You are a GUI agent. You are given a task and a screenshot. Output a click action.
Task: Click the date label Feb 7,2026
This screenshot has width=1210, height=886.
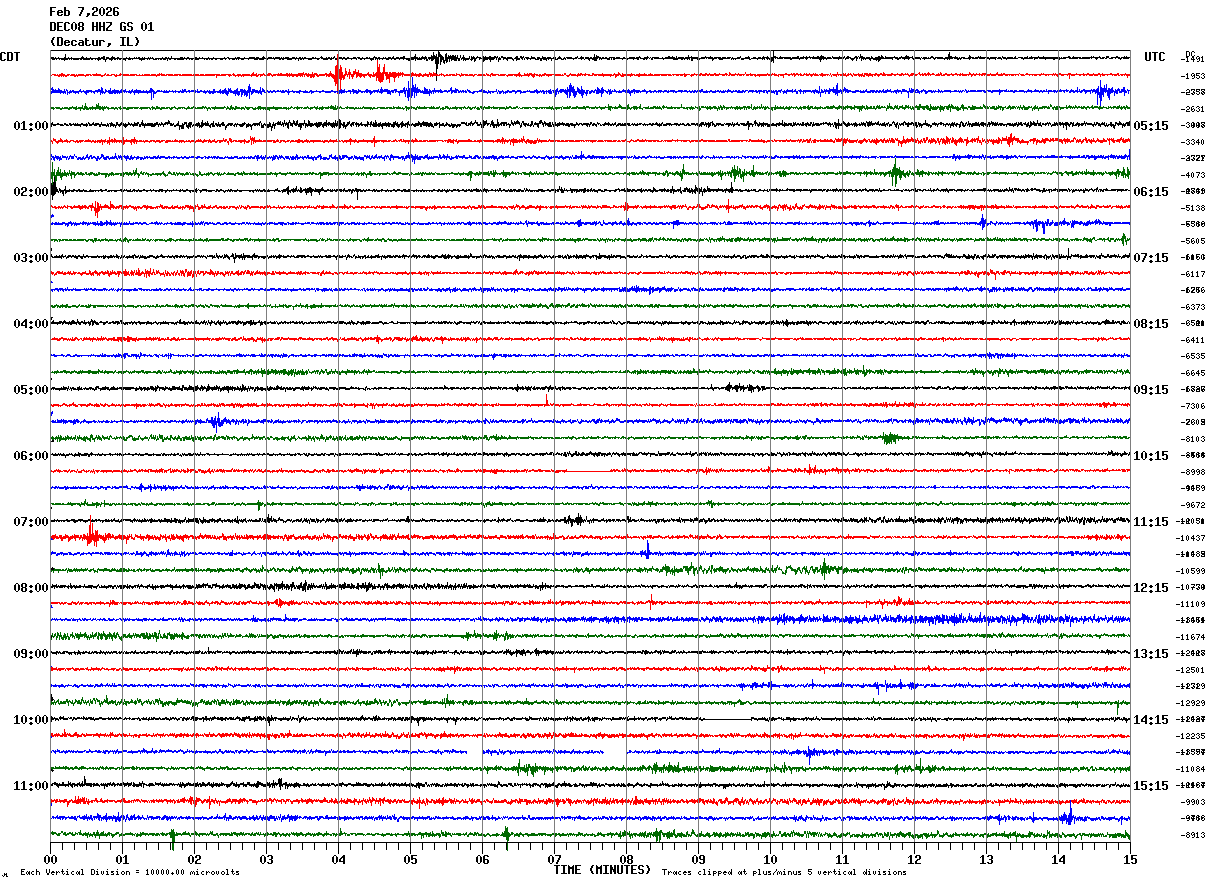tap(84, 12)
